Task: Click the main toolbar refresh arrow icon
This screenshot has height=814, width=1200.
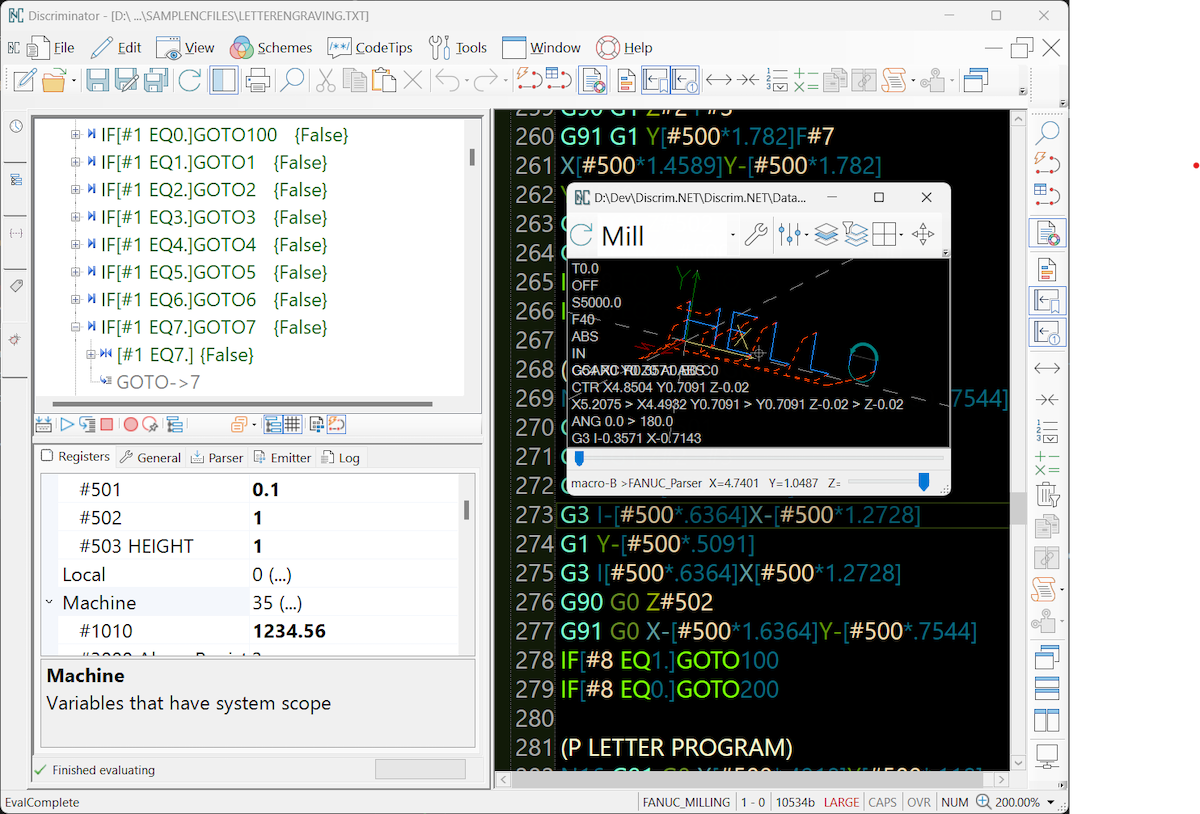Action: (190, 80)
